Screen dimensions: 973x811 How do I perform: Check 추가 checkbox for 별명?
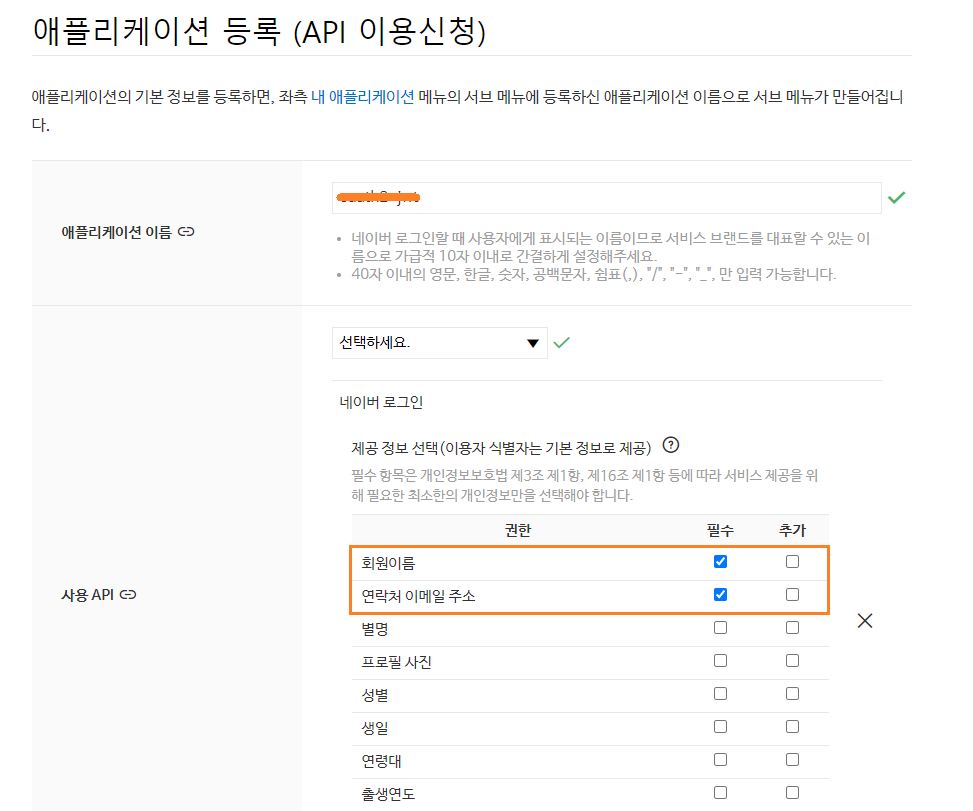(792, 627)
